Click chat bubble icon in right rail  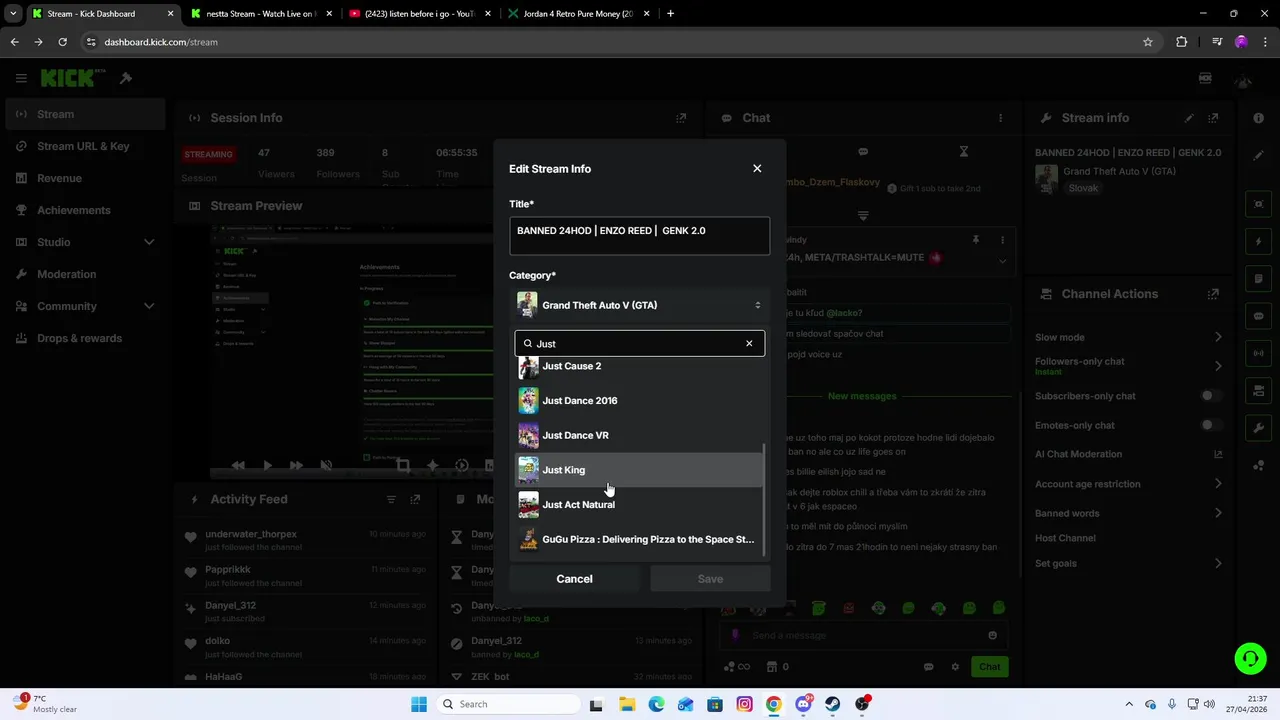click(1259, 316)
